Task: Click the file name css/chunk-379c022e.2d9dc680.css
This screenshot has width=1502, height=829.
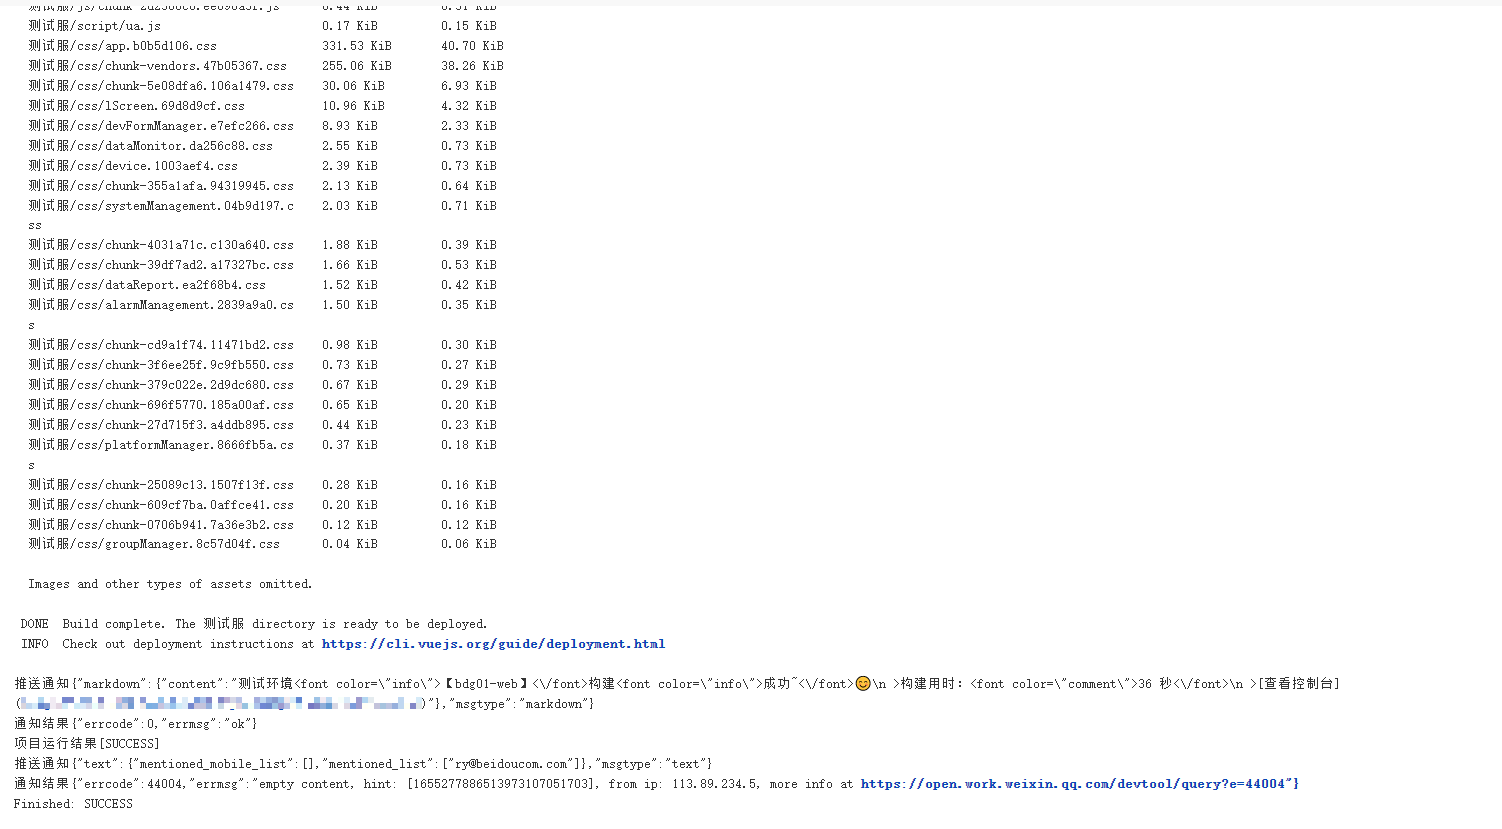Action: 161,385
